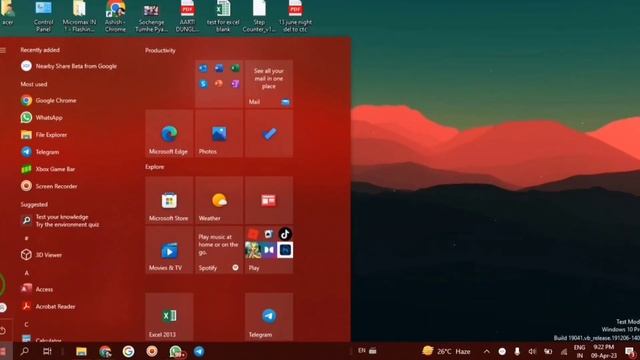Select the Control Panel desktop shortcut
Image resolution: width=640 pixels, height=360 pixels.
[43, 17]
